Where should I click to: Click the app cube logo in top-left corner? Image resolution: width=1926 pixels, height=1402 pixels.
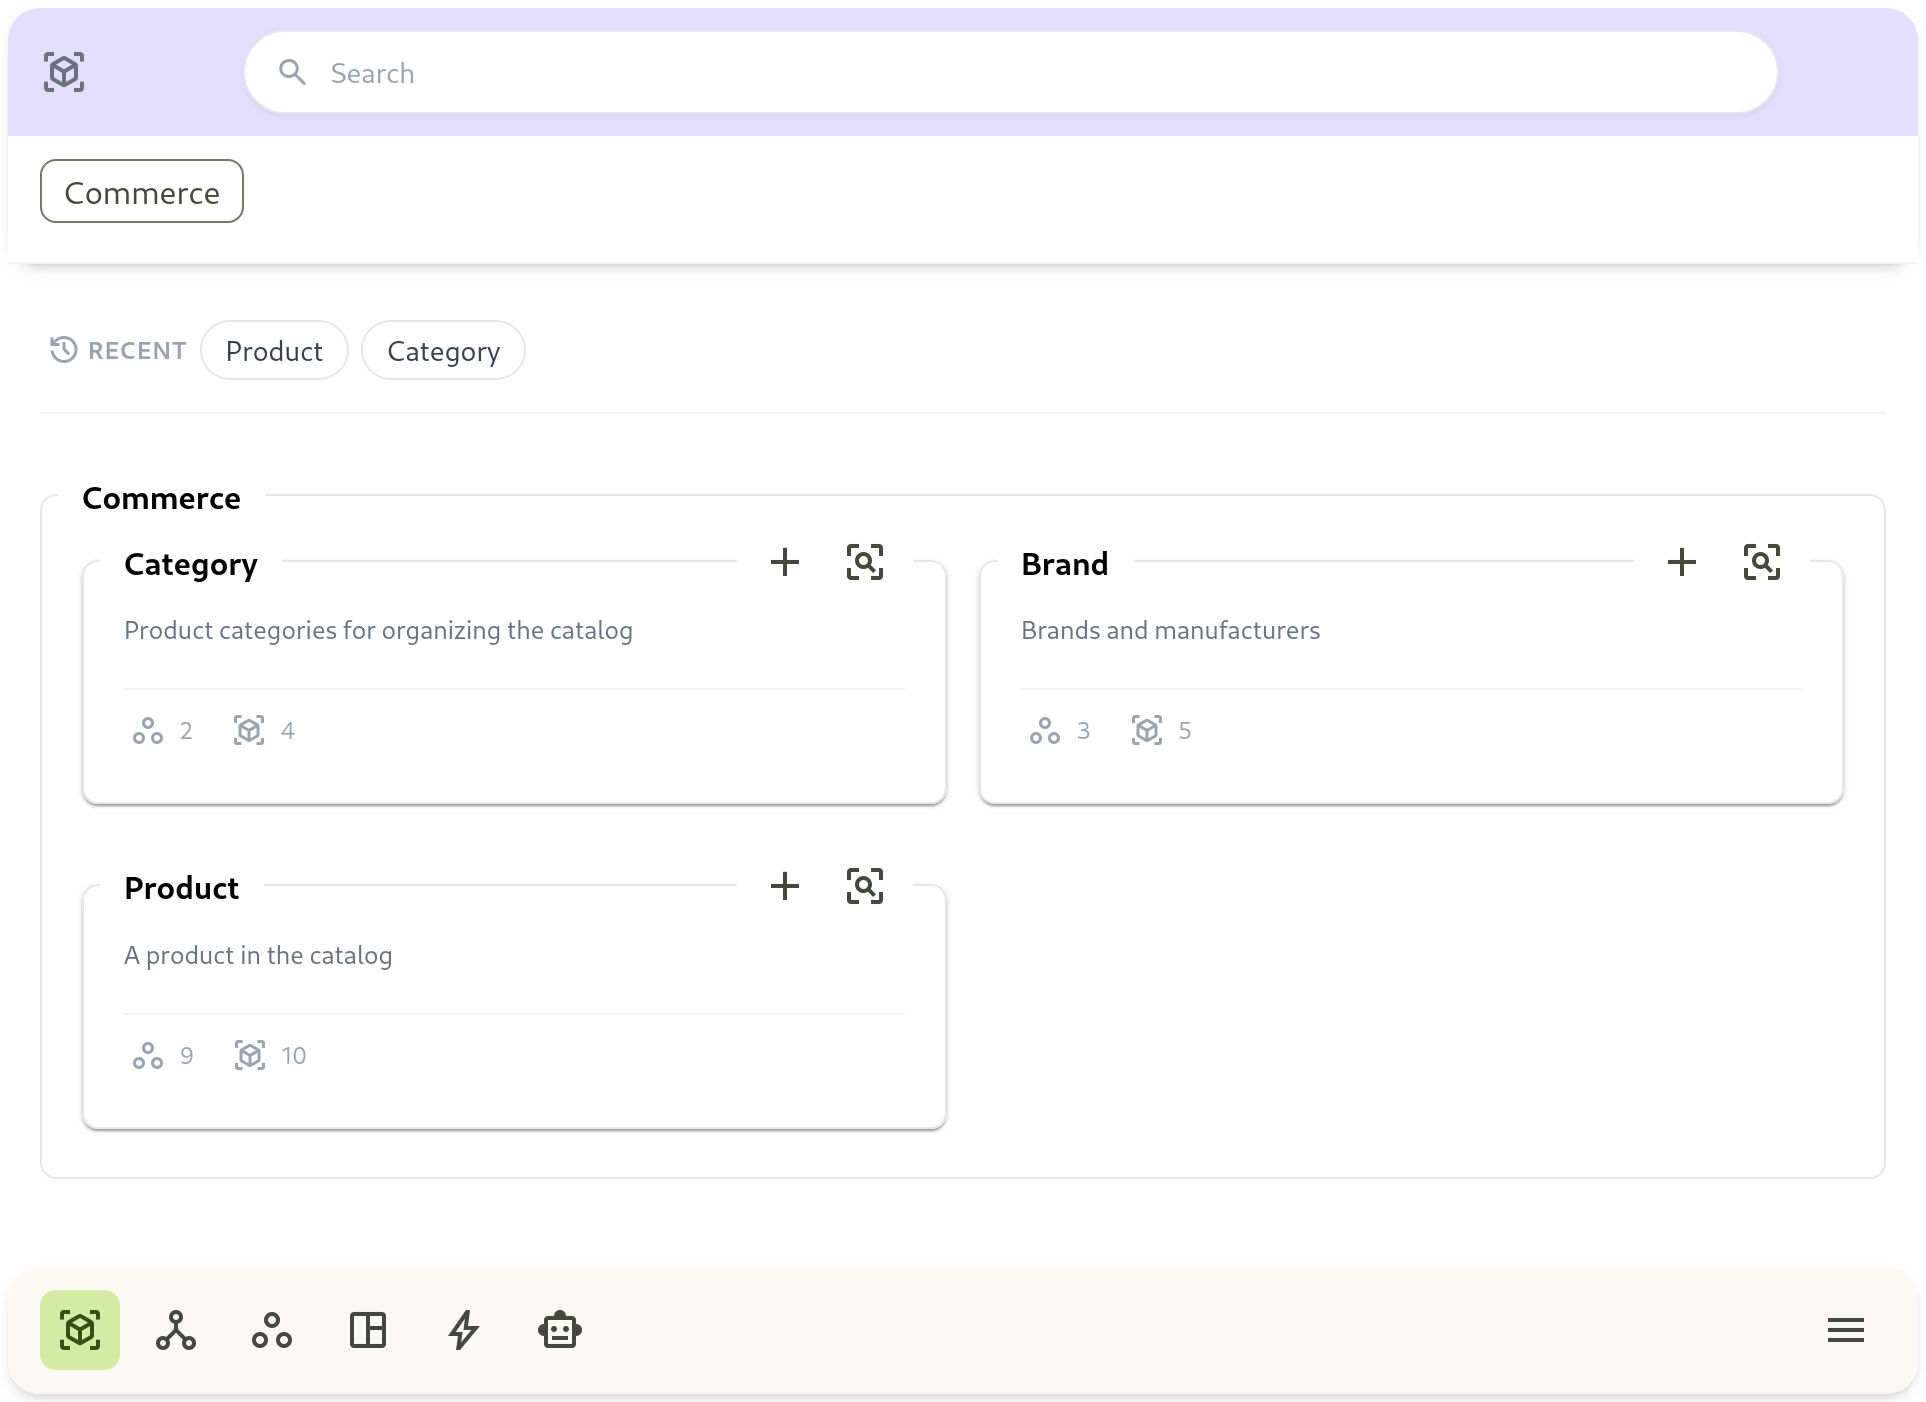[63, 71]
